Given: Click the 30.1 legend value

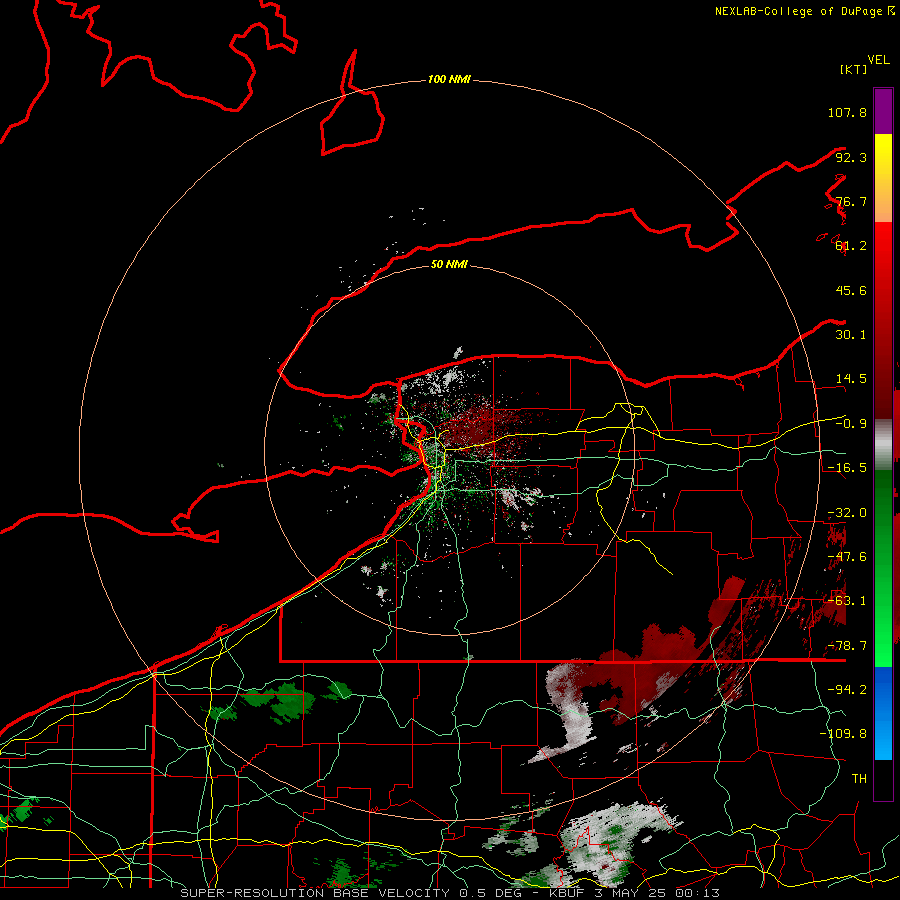Looking at the screenshot, I should pyautogui.click(x=851, y=335).
